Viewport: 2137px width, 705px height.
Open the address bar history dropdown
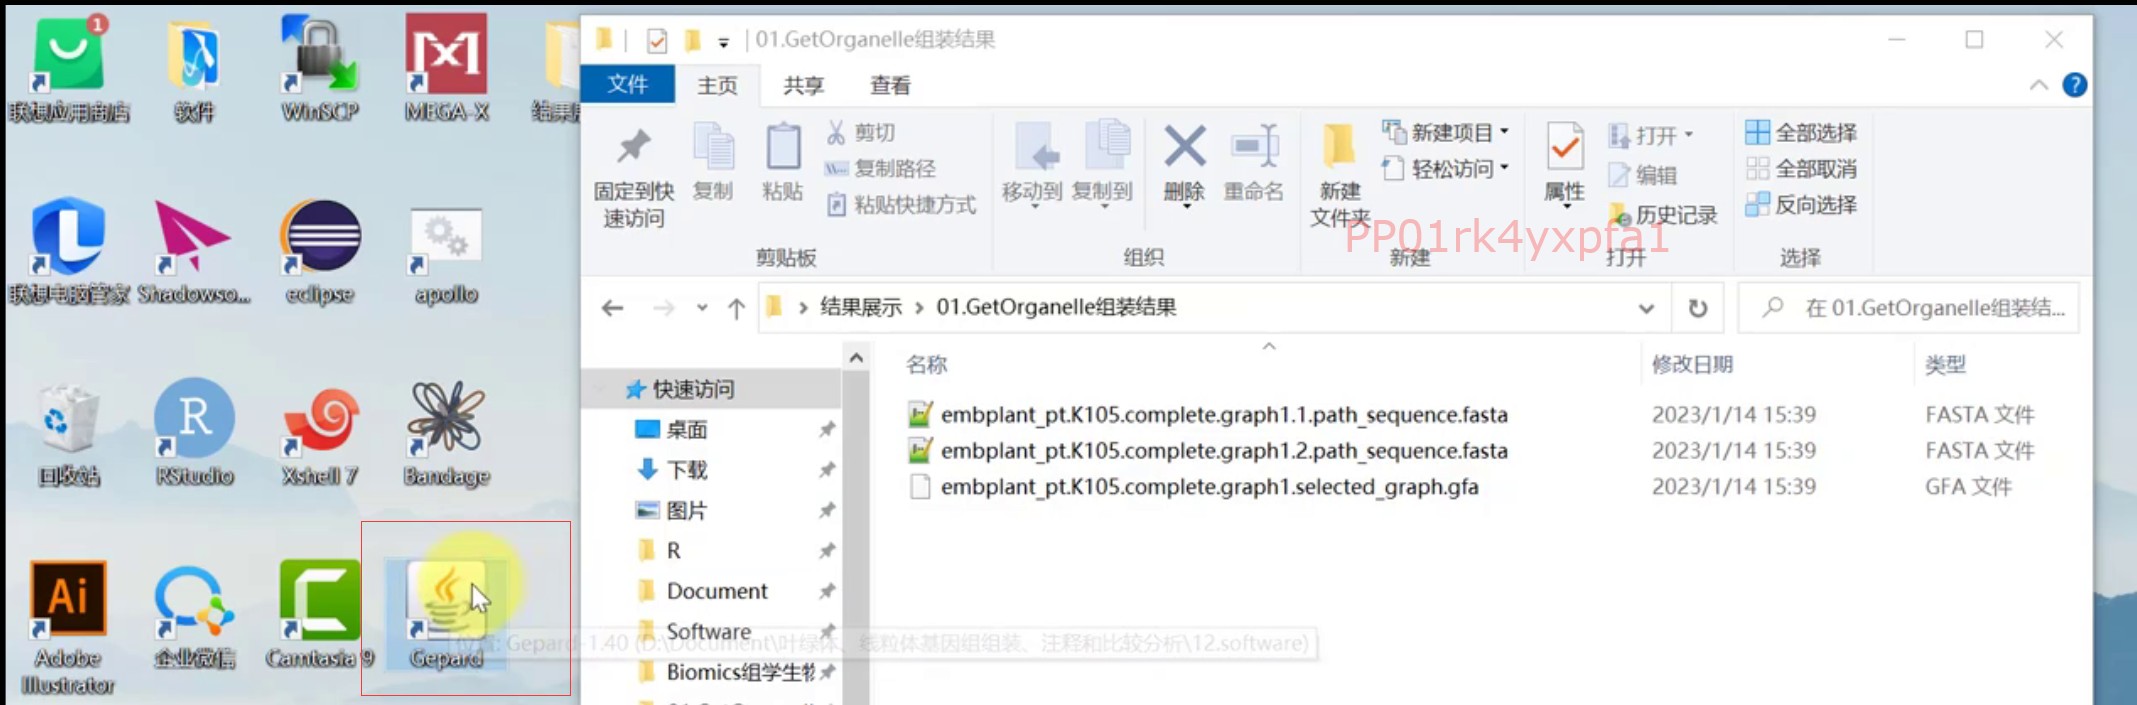[x=1645, y=308]
